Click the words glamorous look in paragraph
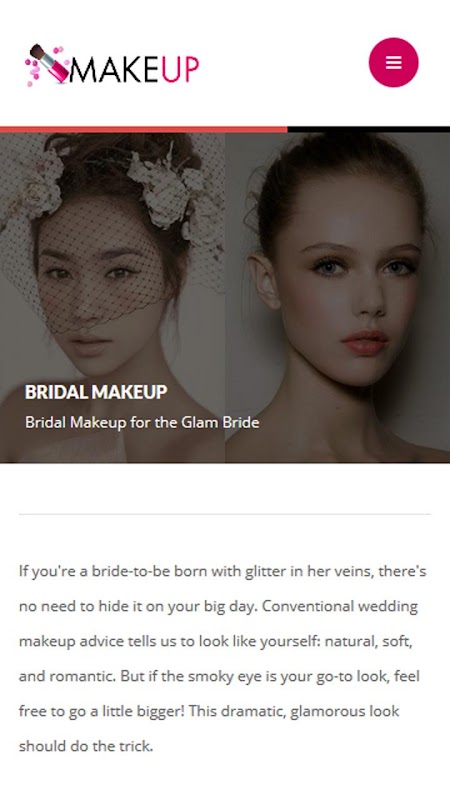The height and width of the screenshot is (800, 450). pos(344,711)
